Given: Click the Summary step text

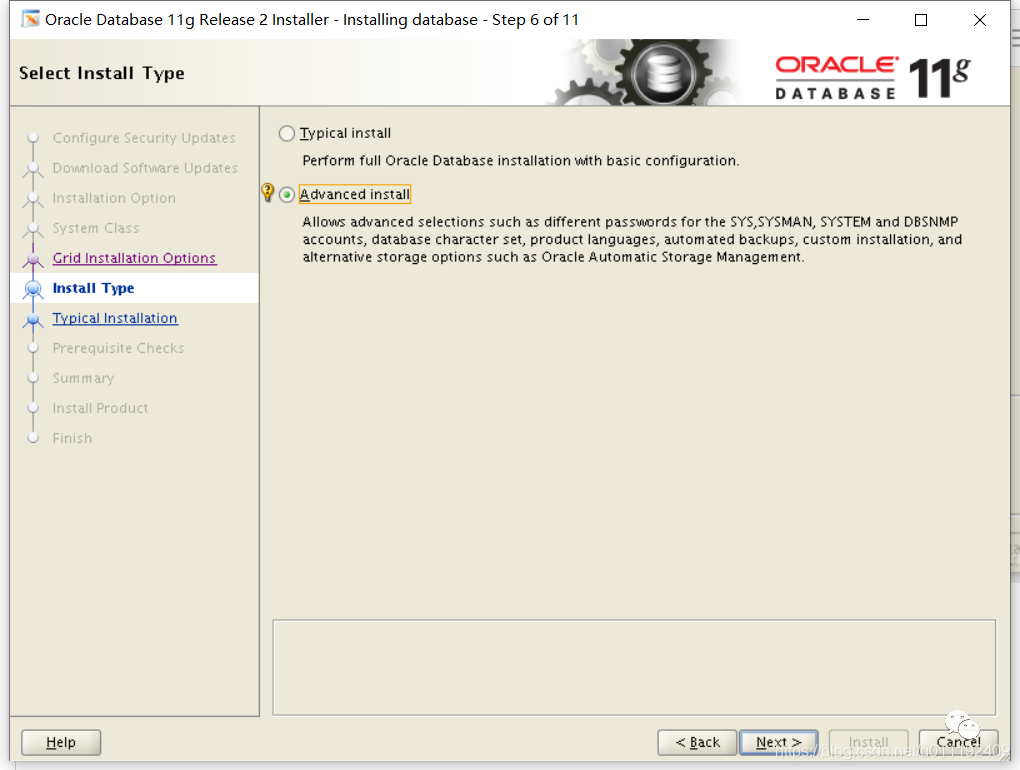Looking at the screenshot, I should click(x=83, y=378).
